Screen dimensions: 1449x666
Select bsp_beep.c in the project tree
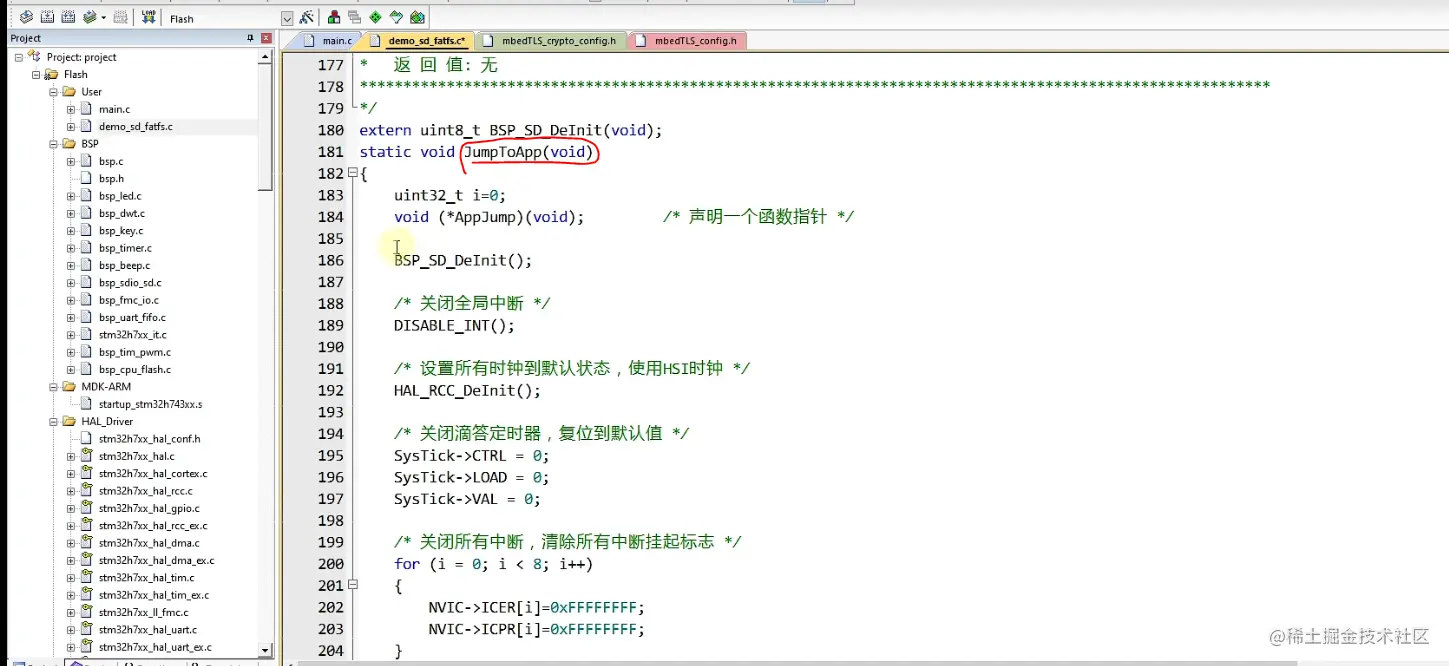[124, 265]
